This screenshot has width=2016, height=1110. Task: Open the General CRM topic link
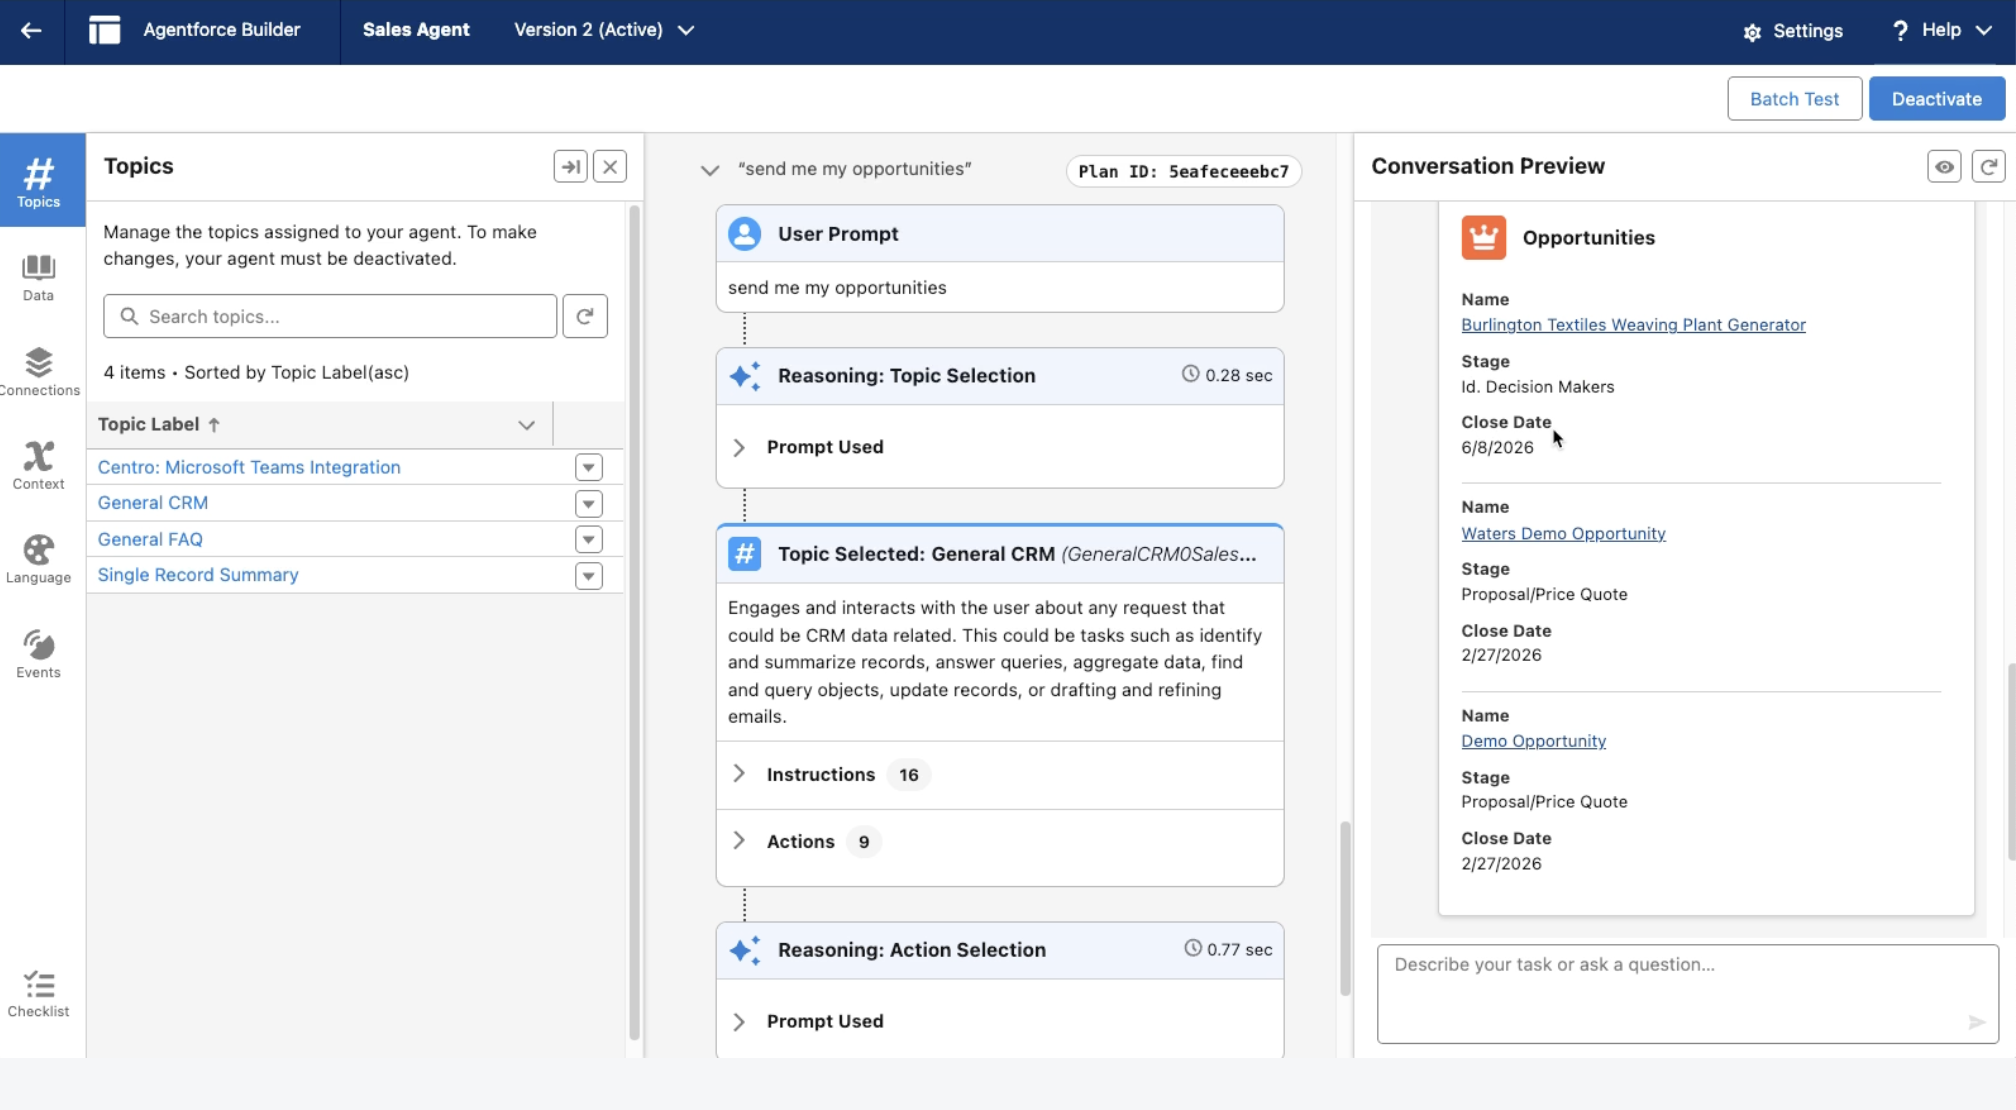(153, 503)
